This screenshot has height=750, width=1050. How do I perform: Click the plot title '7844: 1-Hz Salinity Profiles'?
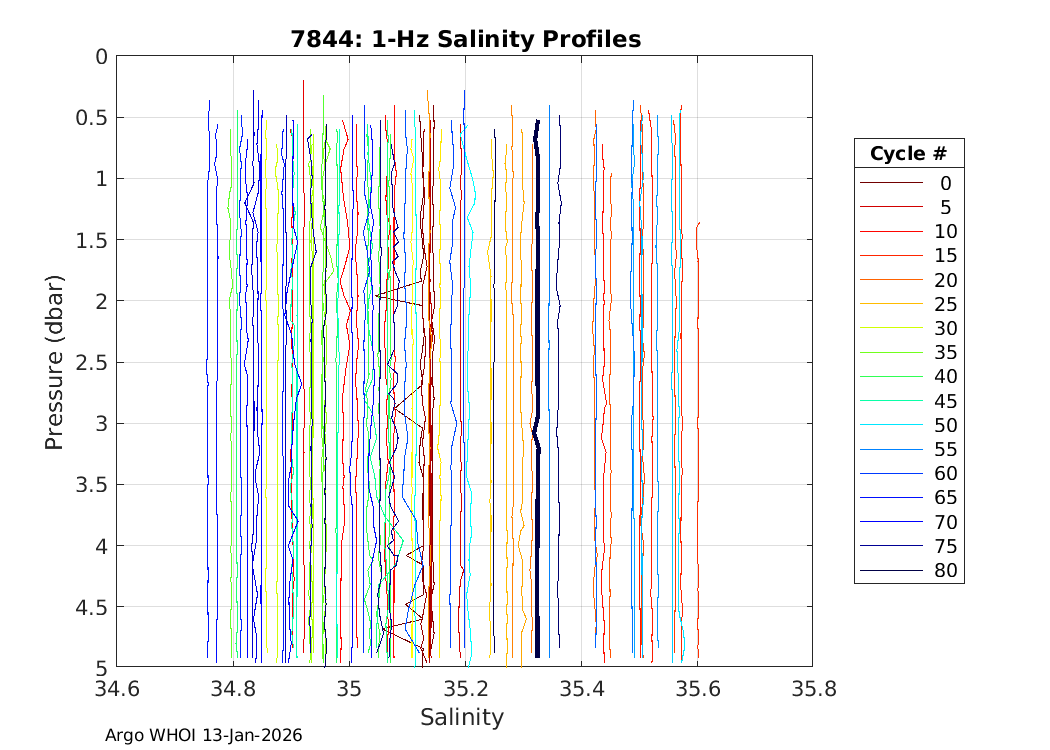tap(465, 39)
